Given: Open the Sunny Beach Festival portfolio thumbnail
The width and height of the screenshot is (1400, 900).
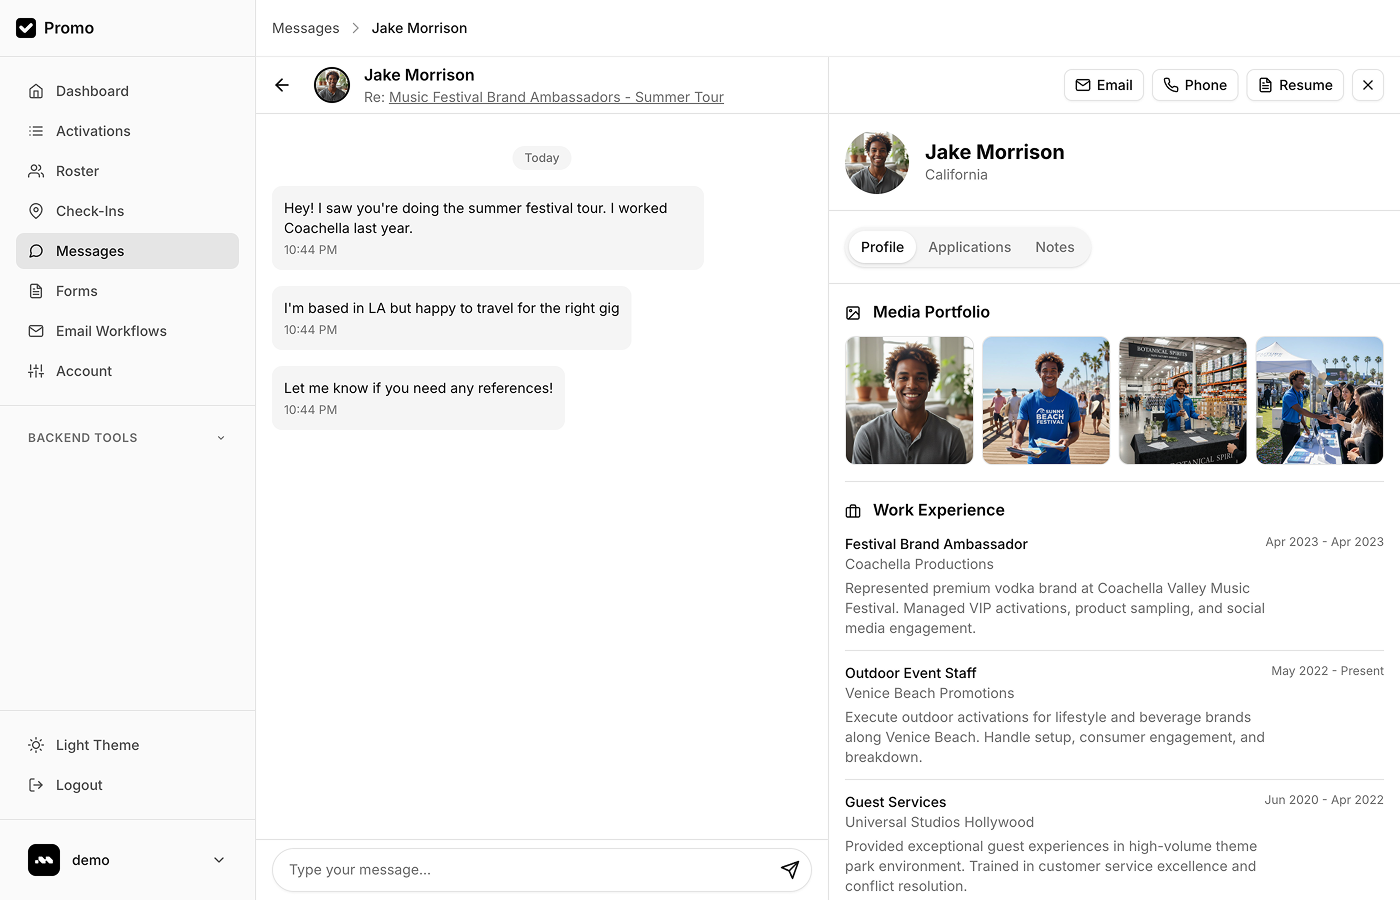Looking at the screenshot, I should point(1045,400).
